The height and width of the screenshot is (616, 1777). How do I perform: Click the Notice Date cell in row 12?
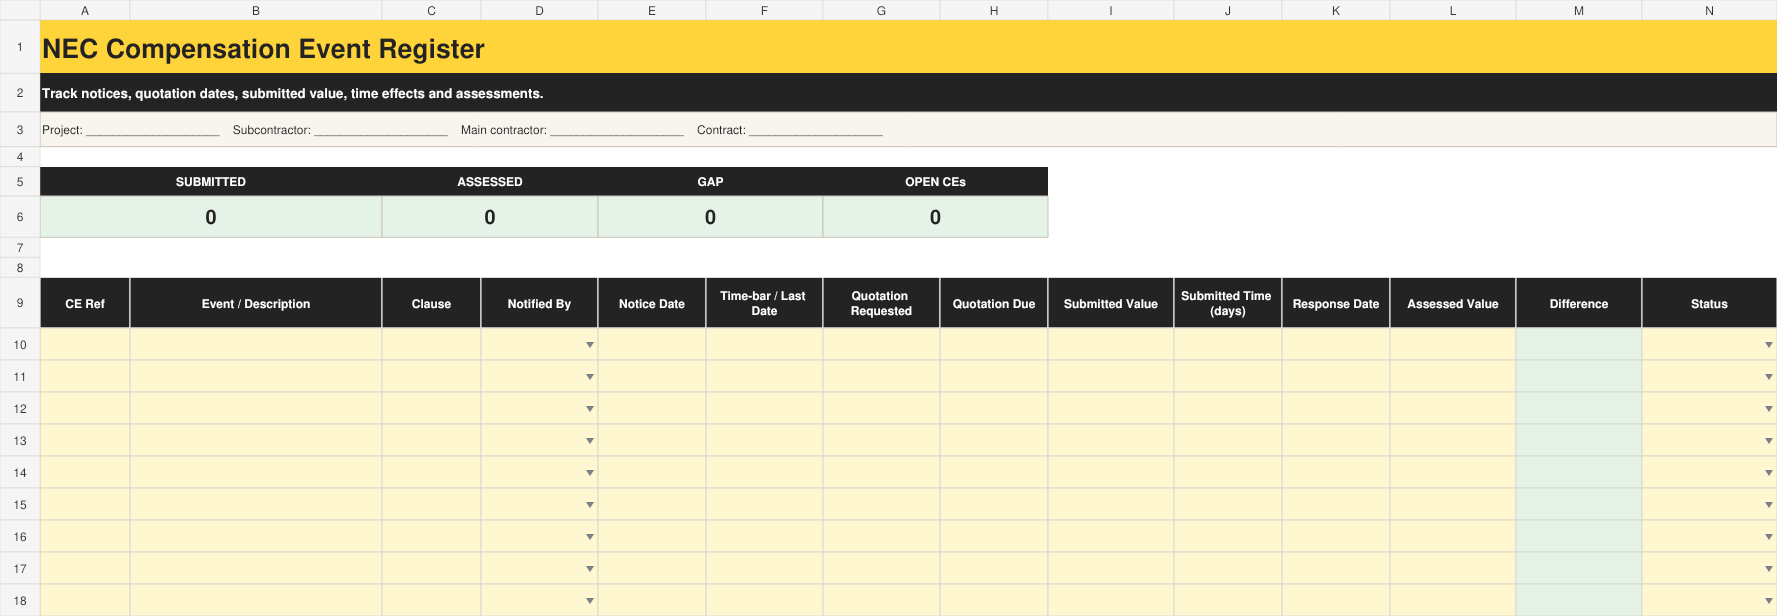tap(652, 408)
